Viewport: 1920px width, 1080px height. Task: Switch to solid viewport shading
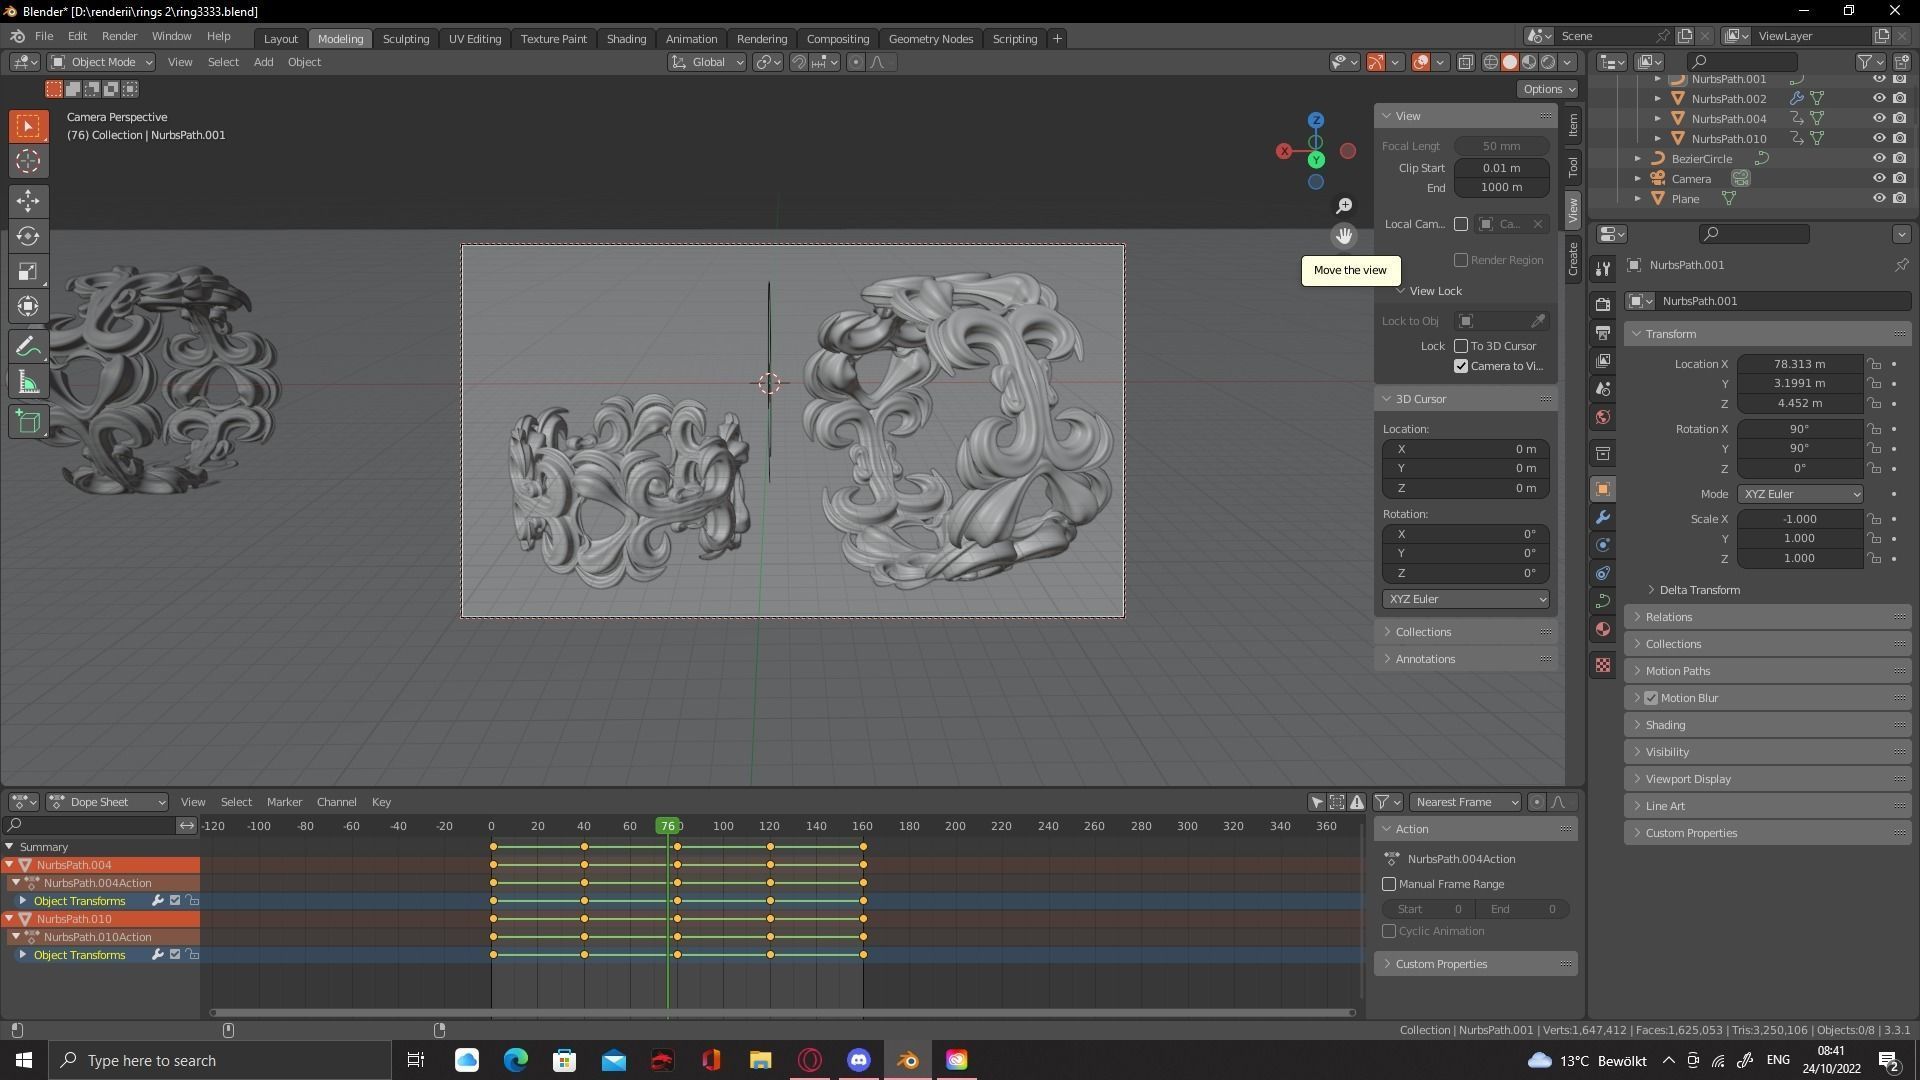tap(1510, 62)
